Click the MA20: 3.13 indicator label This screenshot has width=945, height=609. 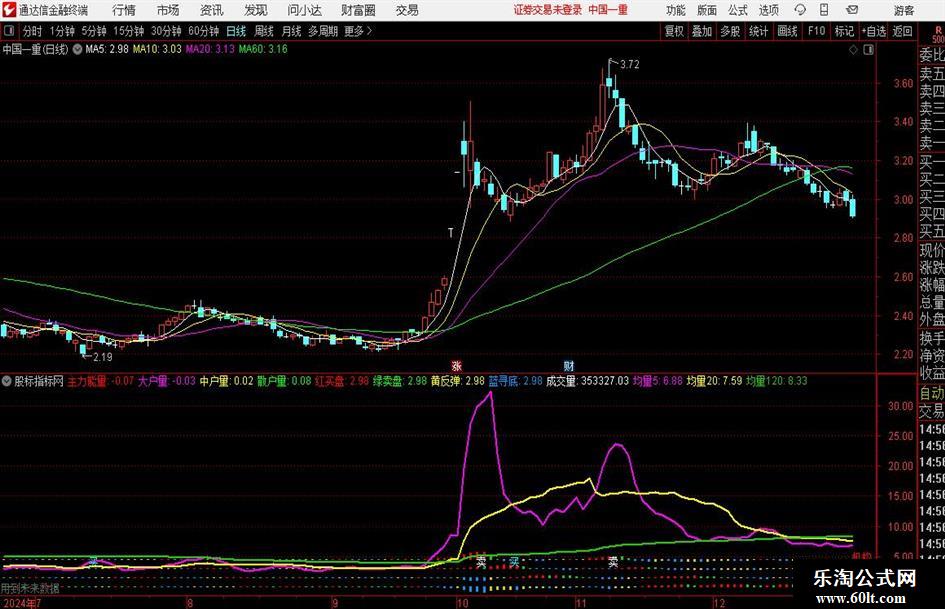[210, 49]
